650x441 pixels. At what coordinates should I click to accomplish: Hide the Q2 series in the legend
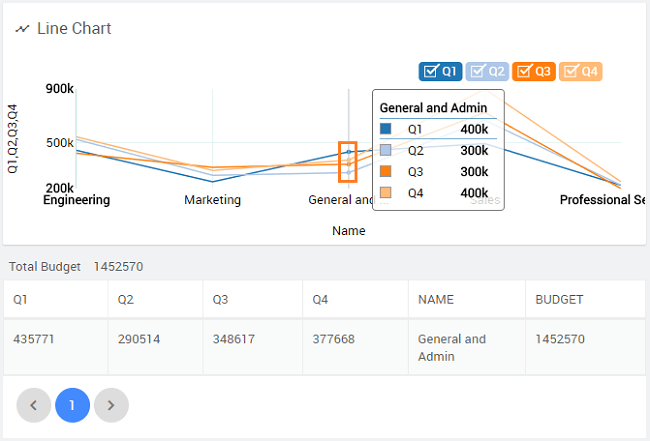487,71
